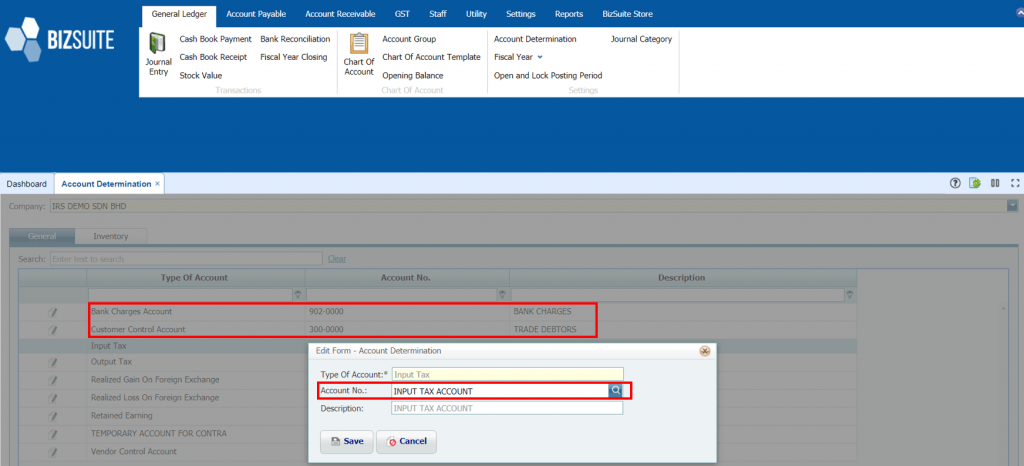Viewport: 1024px width, 466px height.
Task: Close the Account Determination tab
Action: (x=157, y=184)
